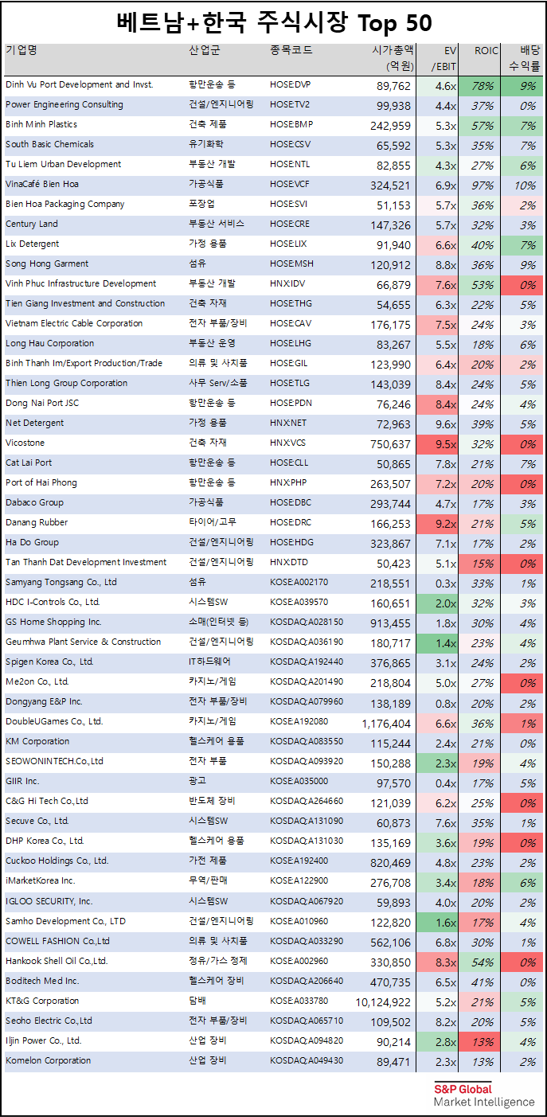The width and height of the screenshot is (547, 1117).
Task: Click Song Hong Garment company name
Action: (x=47, y=264)
